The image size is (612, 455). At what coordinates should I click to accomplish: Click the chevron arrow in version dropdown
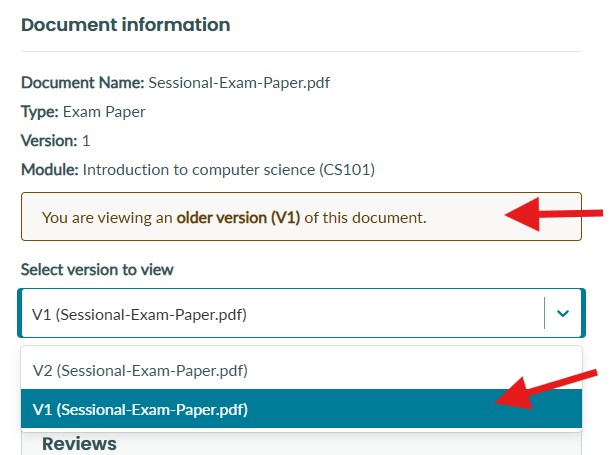(x=562, y=313)
